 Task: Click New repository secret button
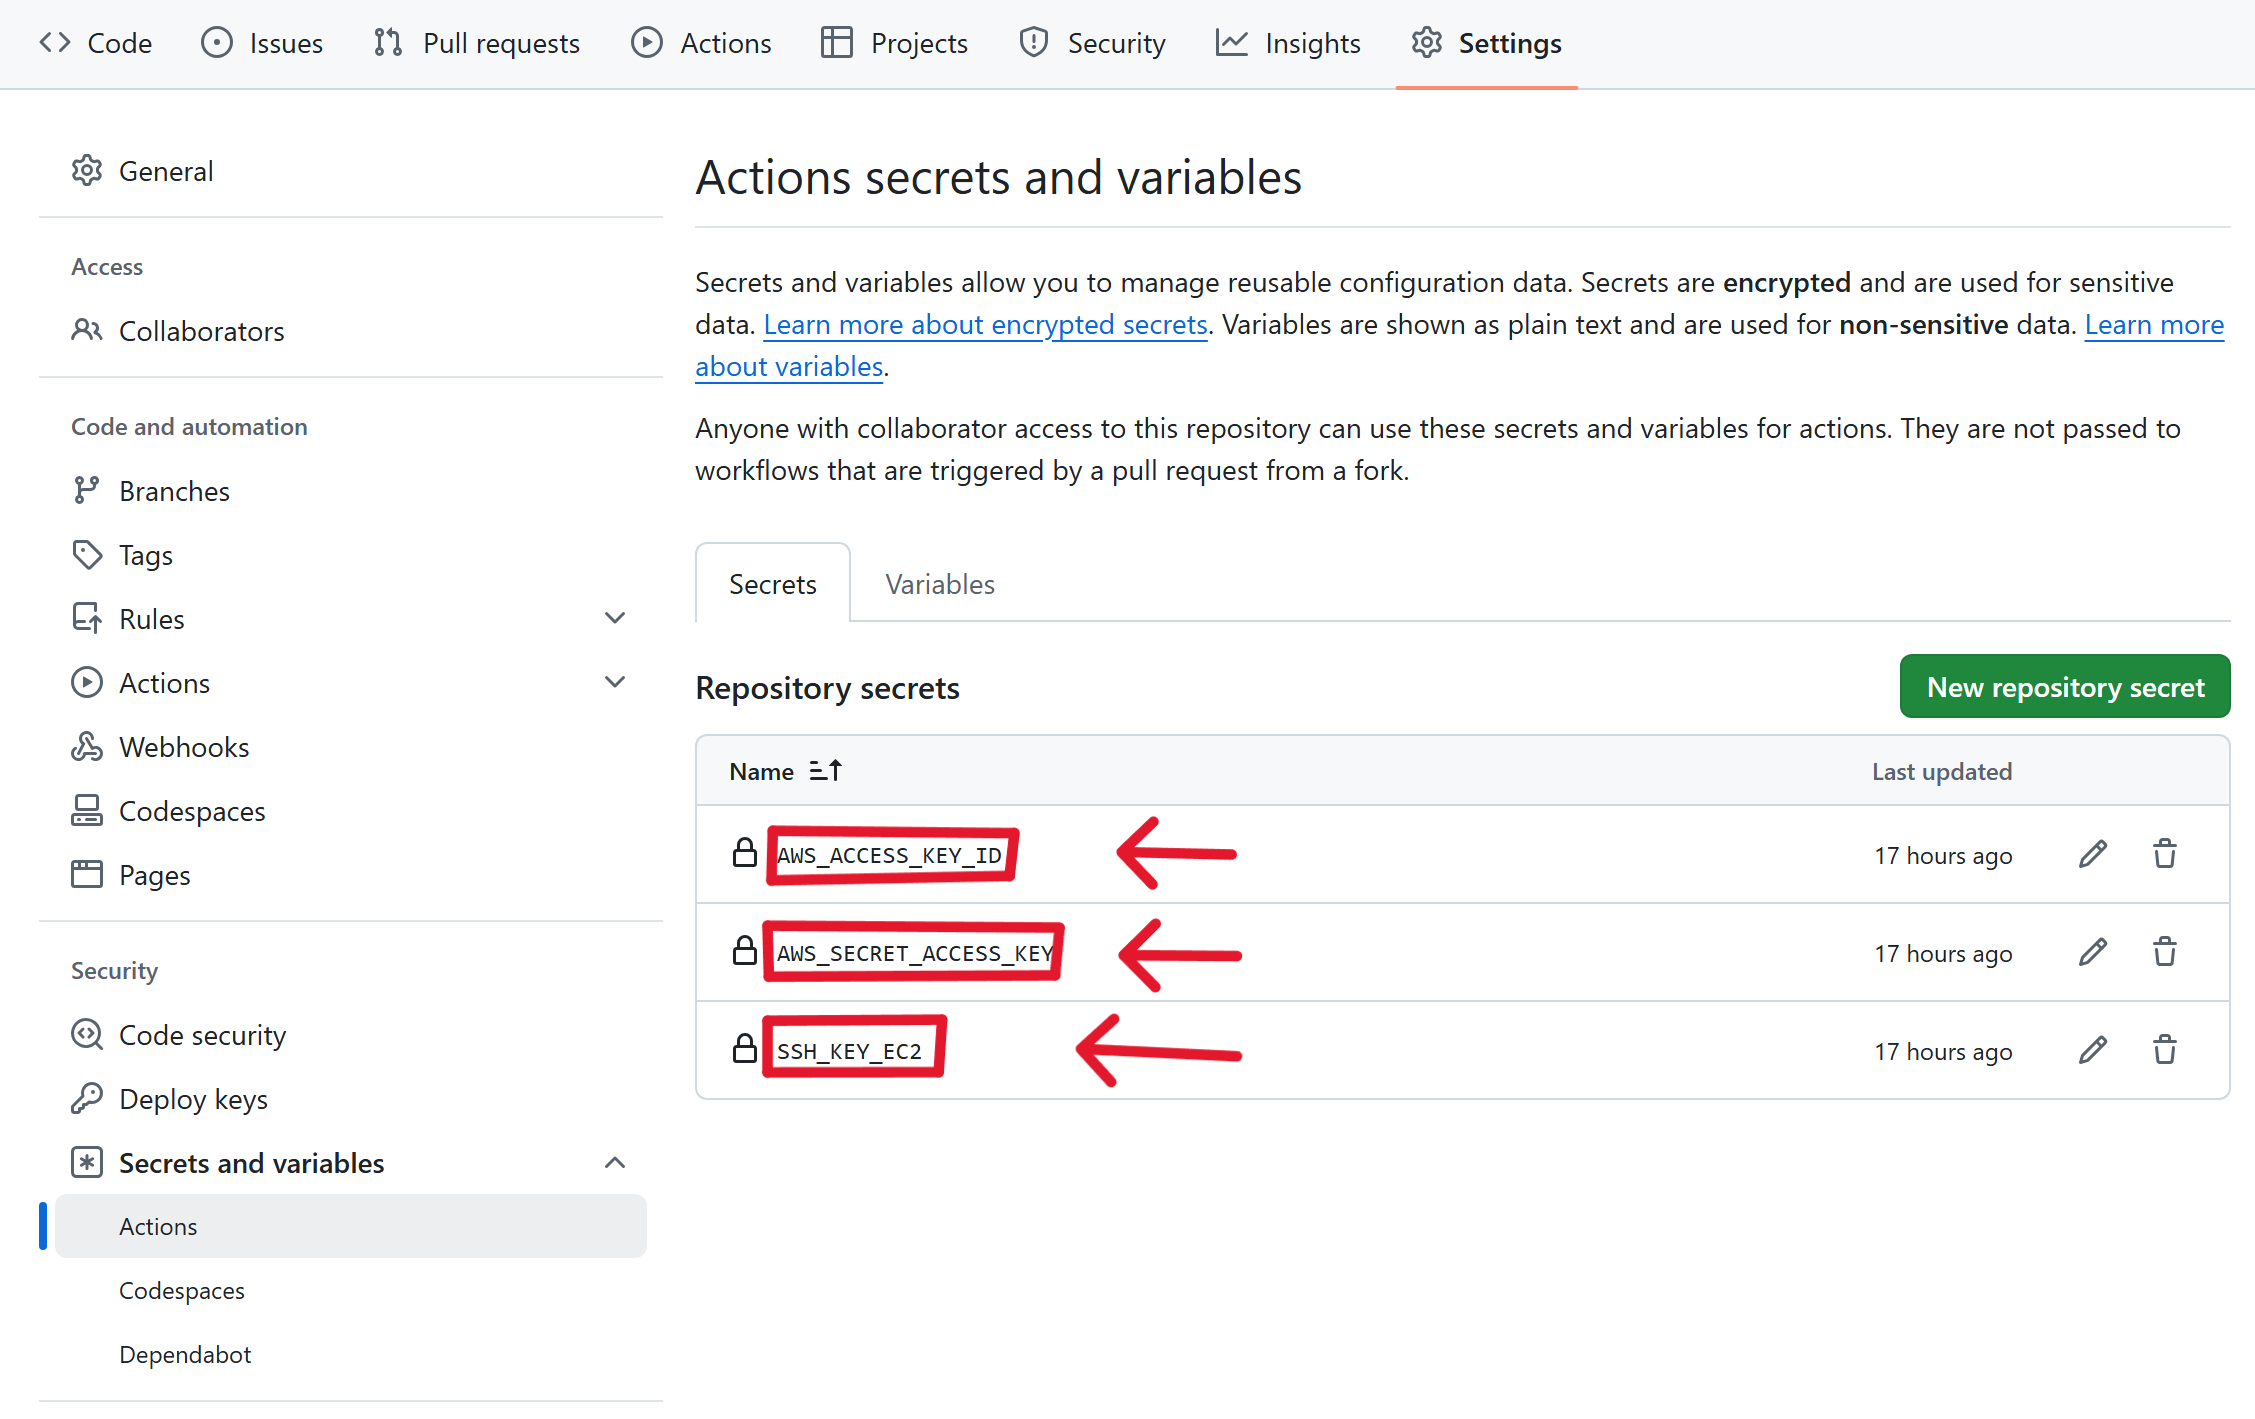click(x=2064, y=687)
